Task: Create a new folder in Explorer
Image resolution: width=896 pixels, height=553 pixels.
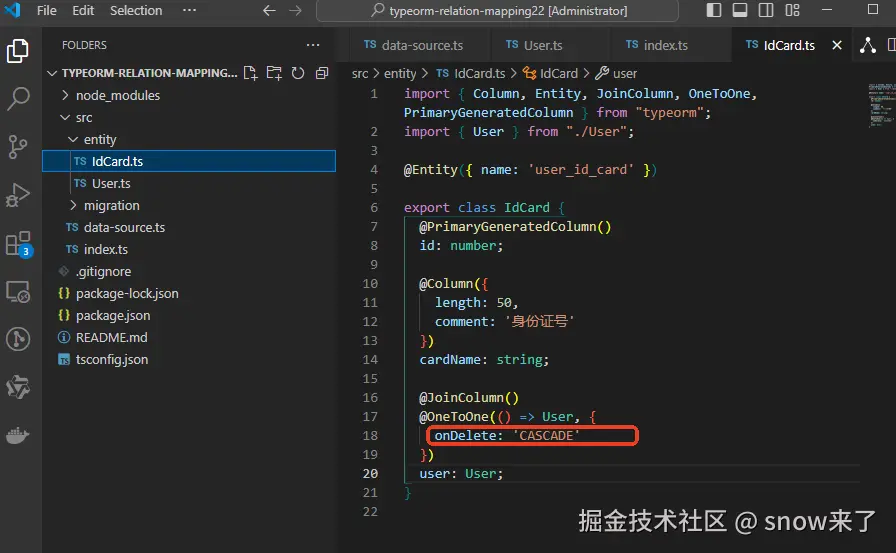Action: 274,73
